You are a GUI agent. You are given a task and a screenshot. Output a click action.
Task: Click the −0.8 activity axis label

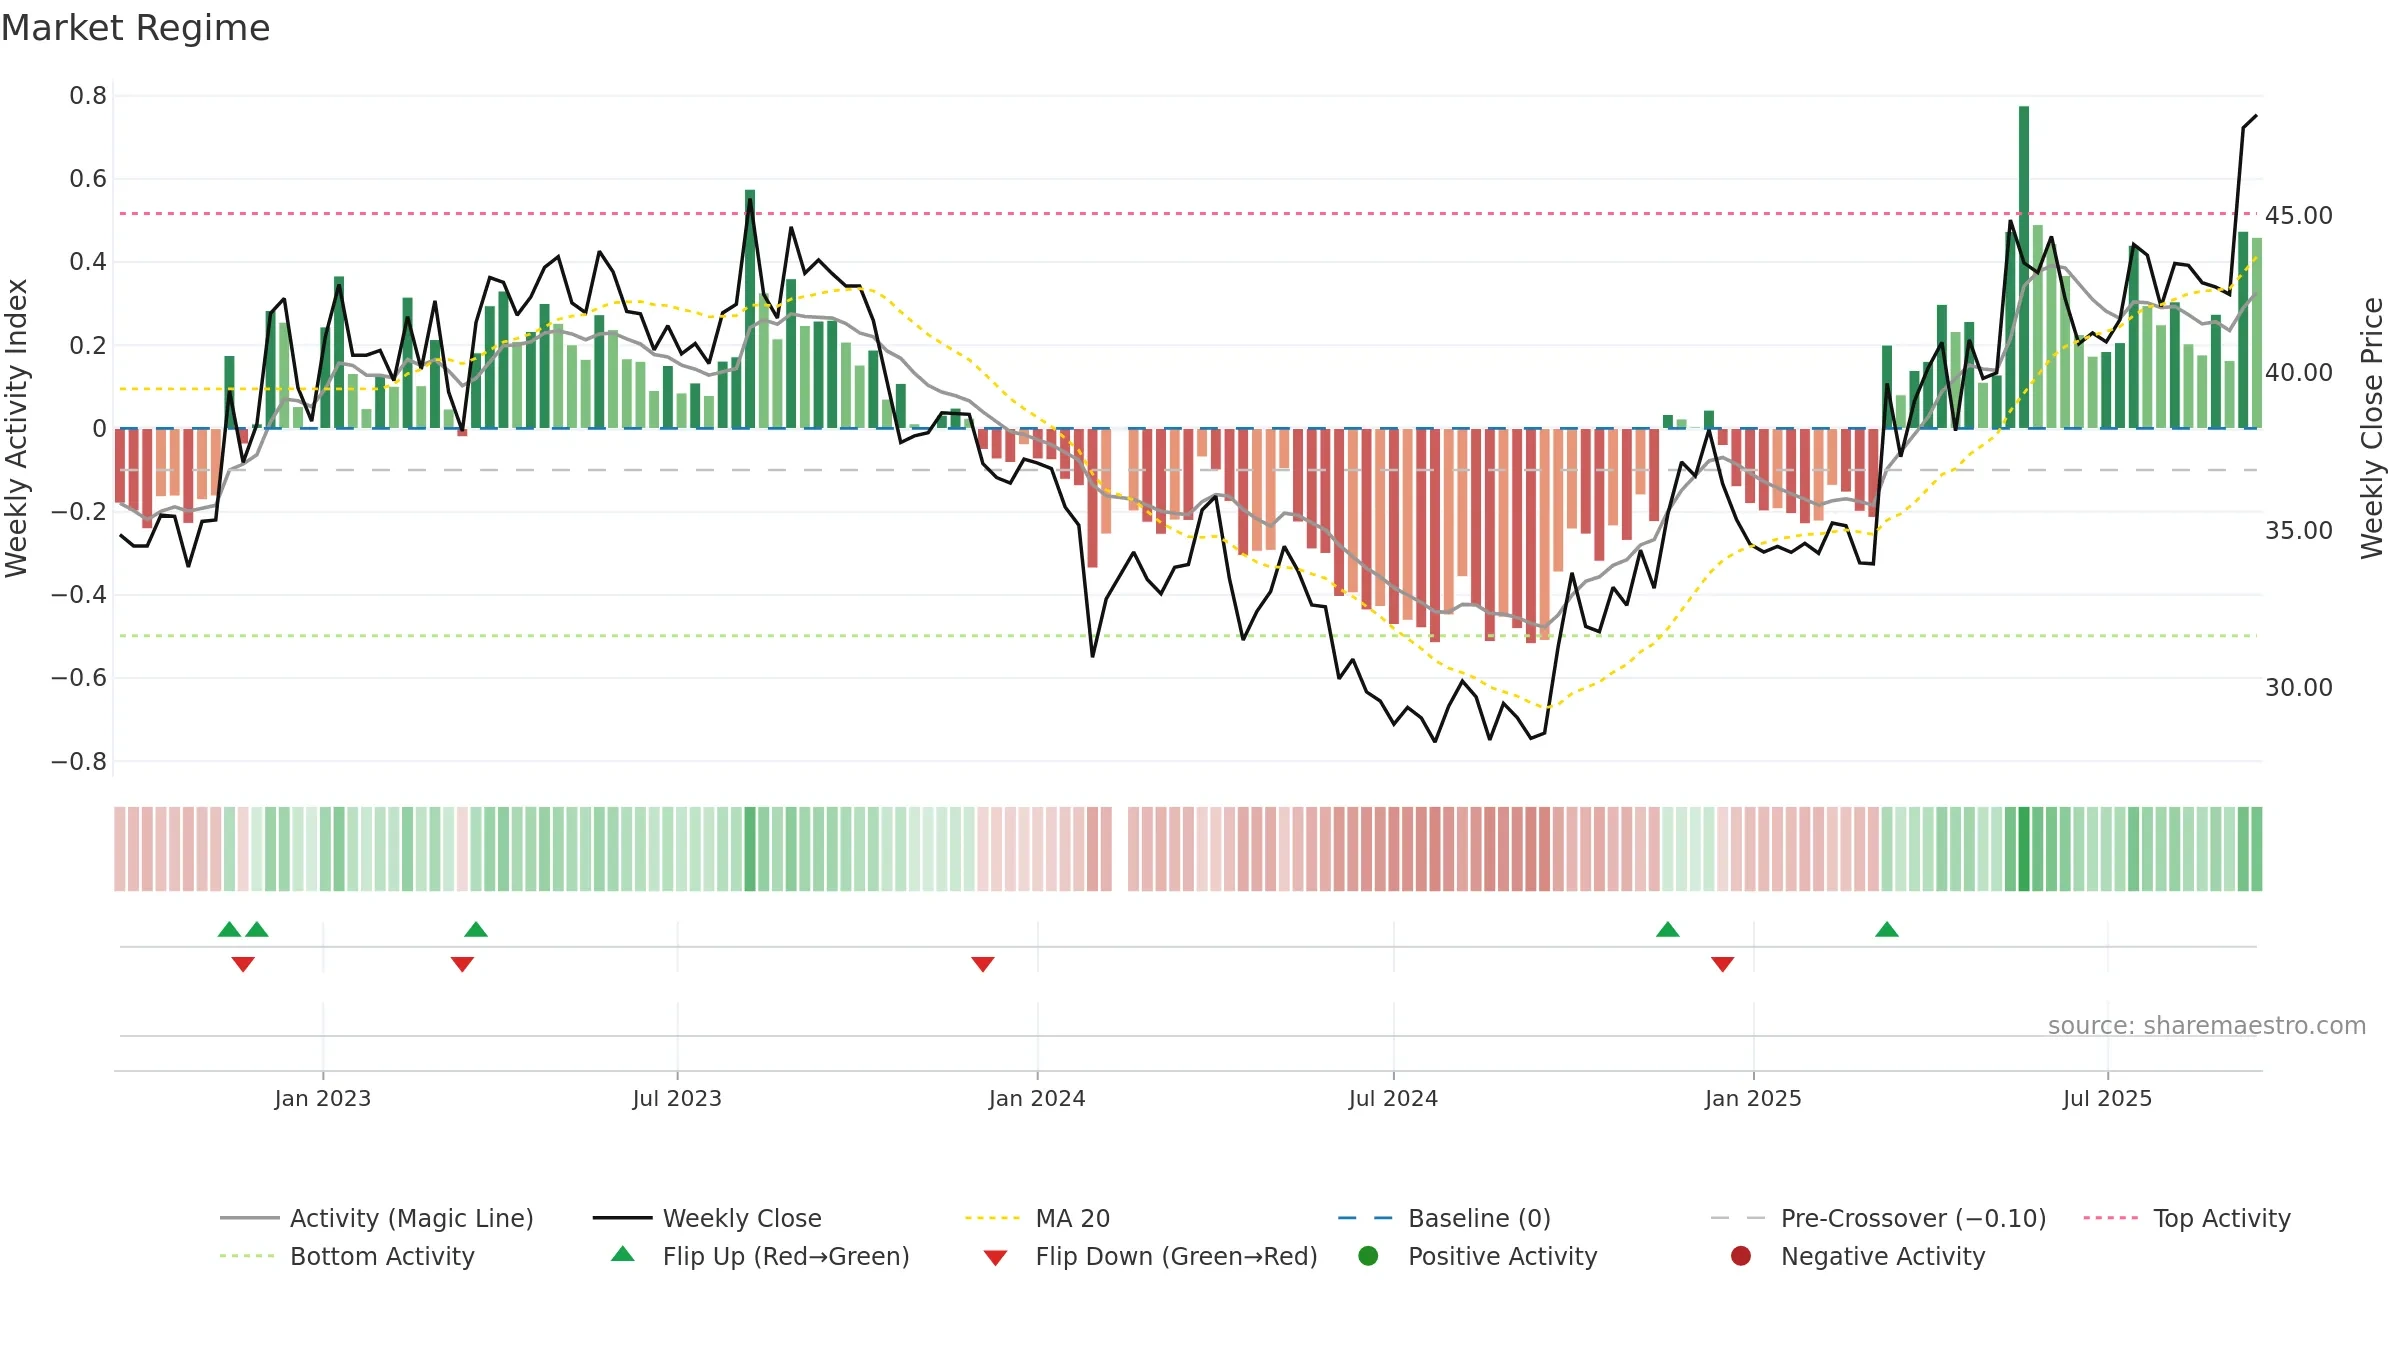coord(79,761)
